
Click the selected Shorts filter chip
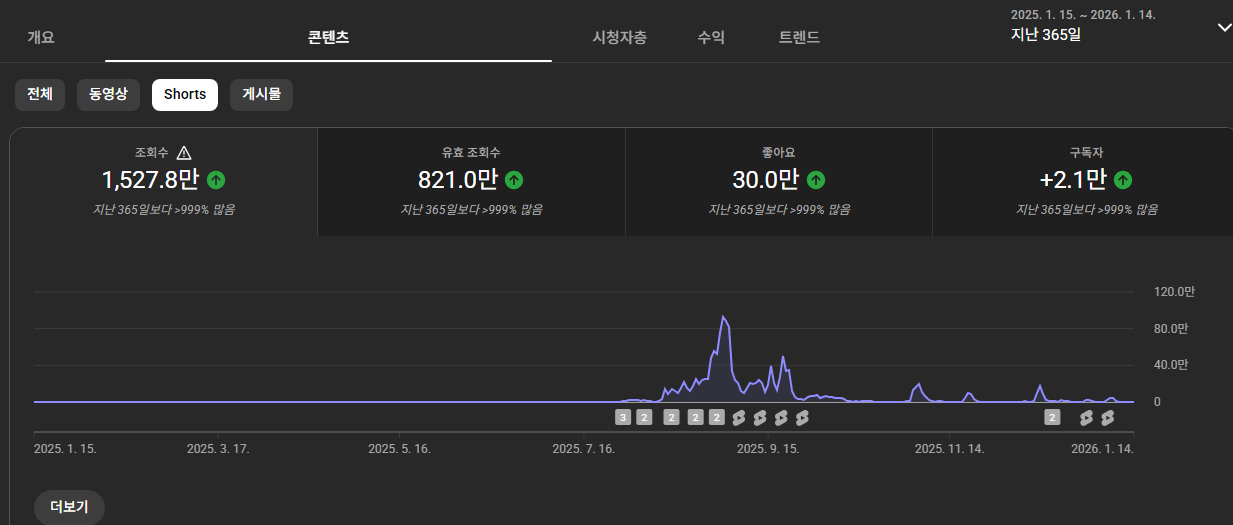(185, 95)
